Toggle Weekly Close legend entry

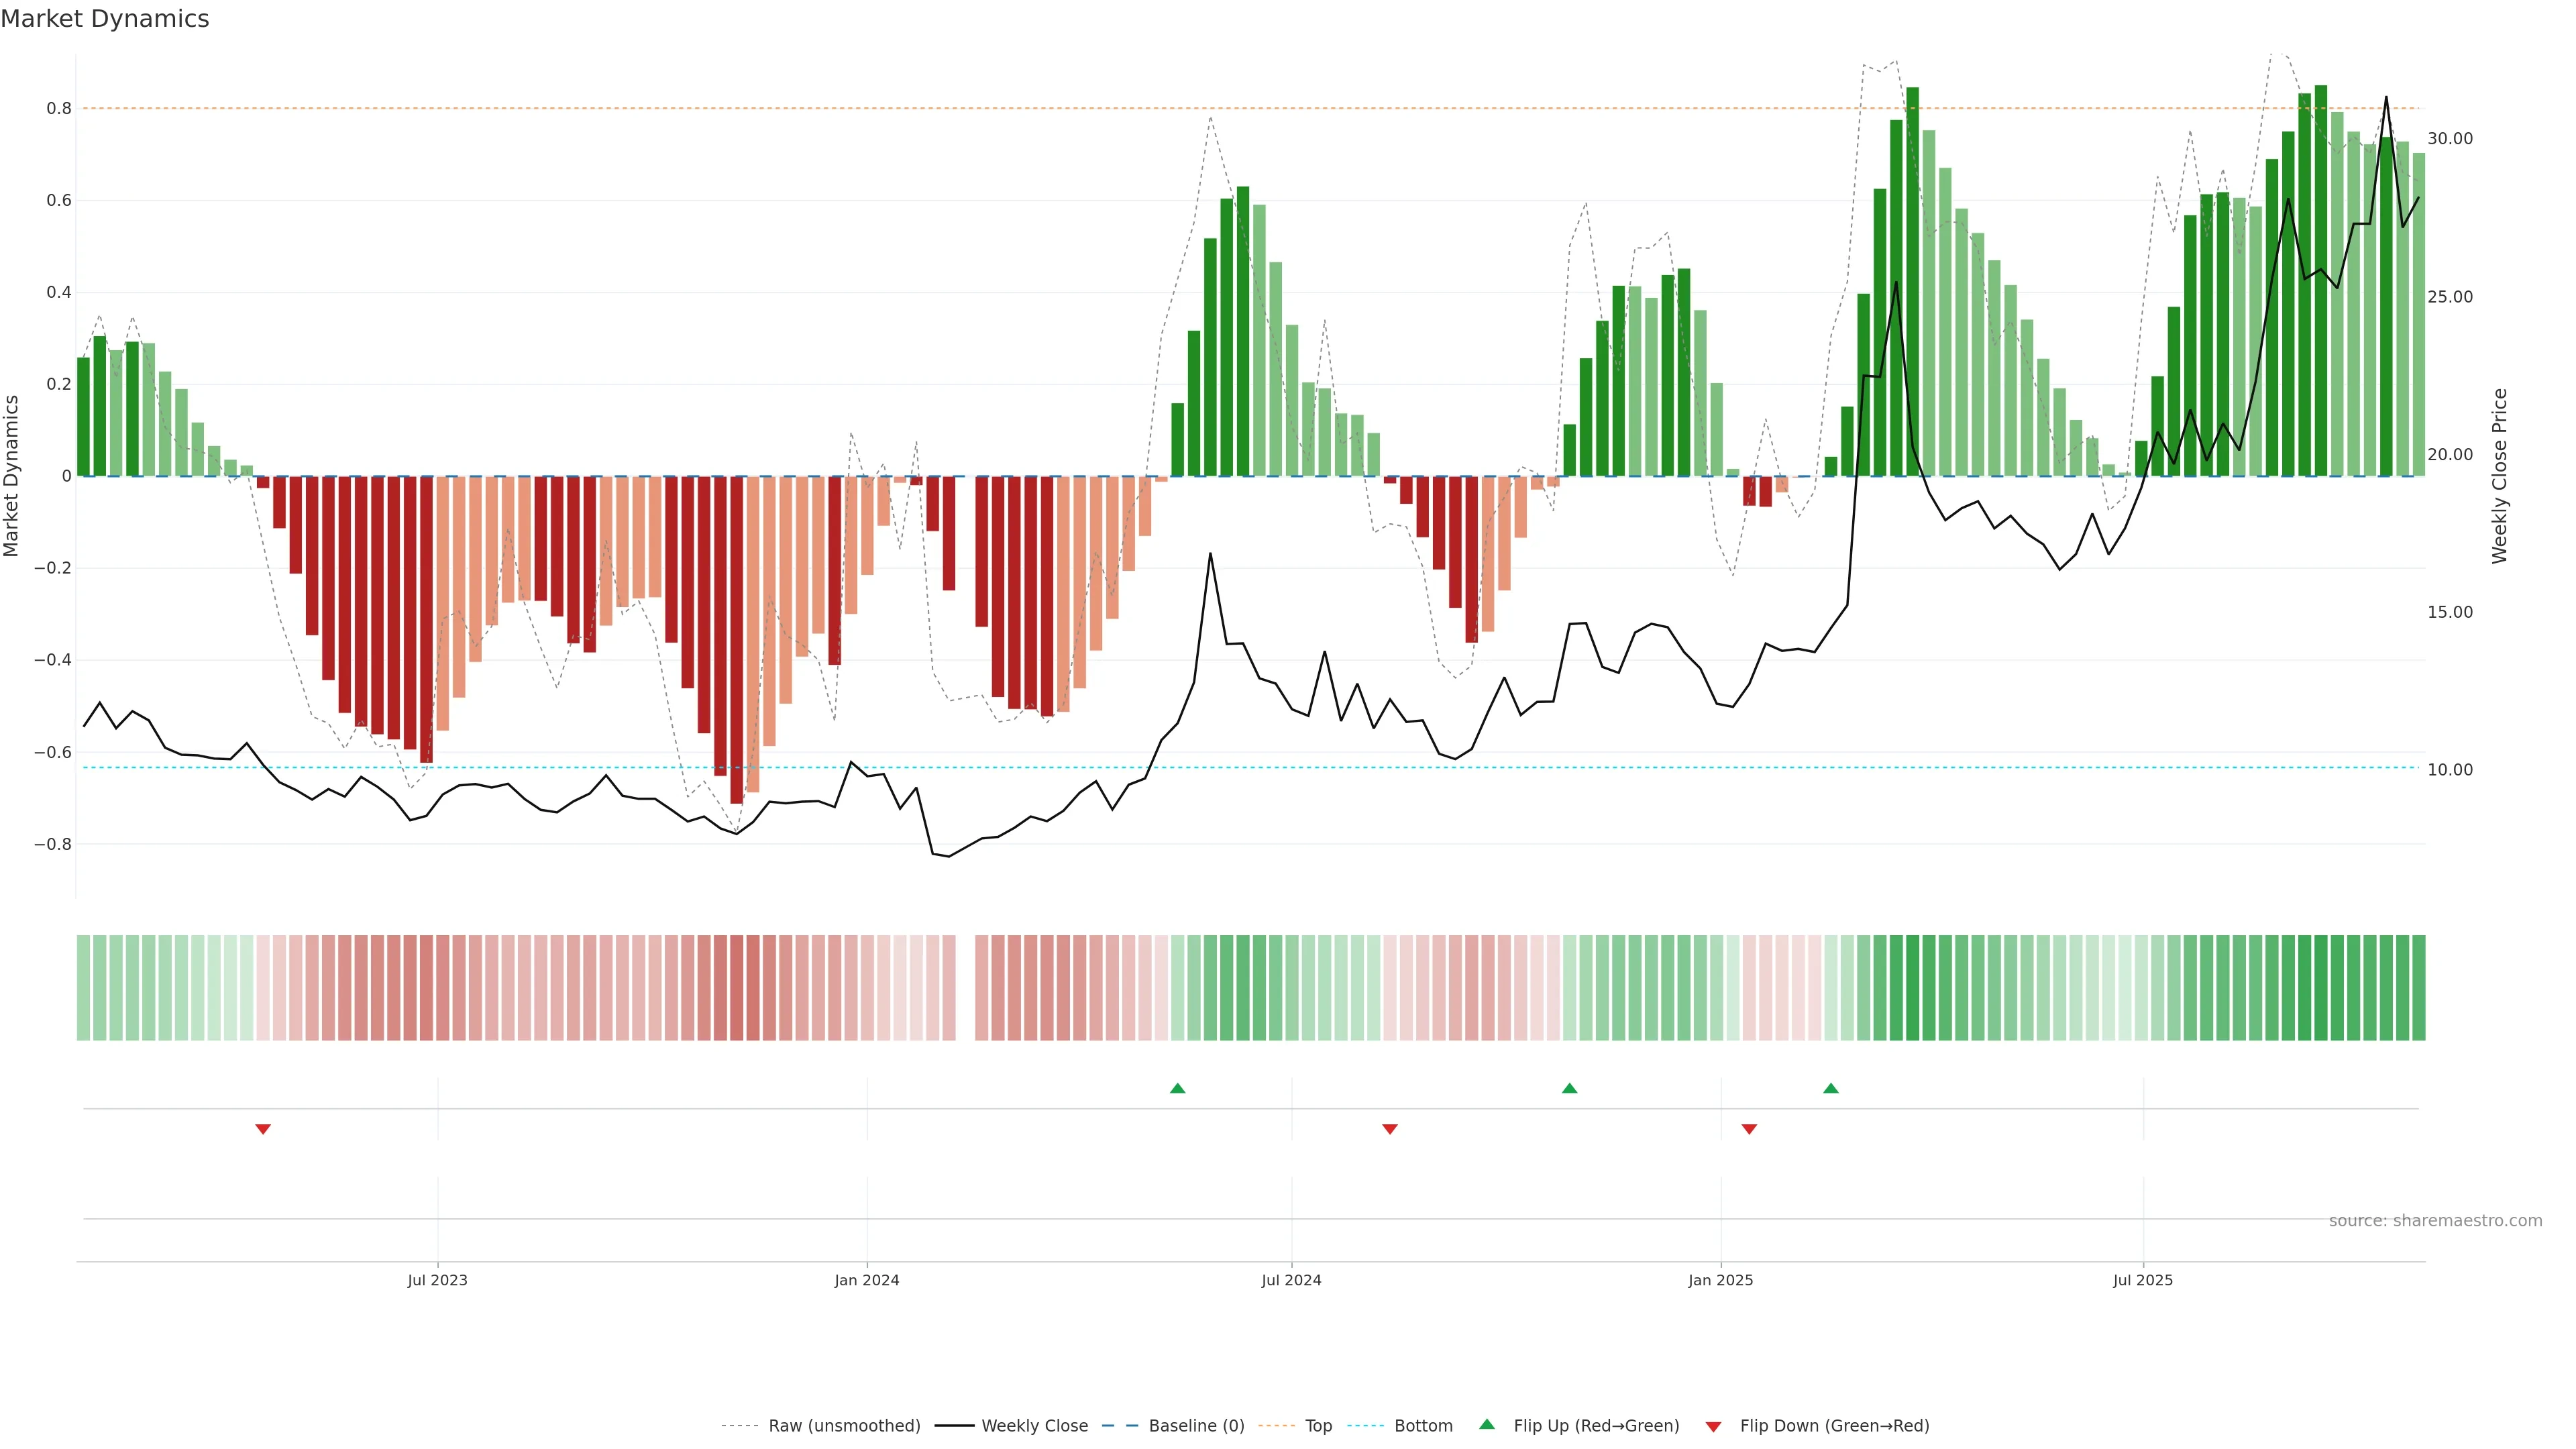coord(1034,1426)
